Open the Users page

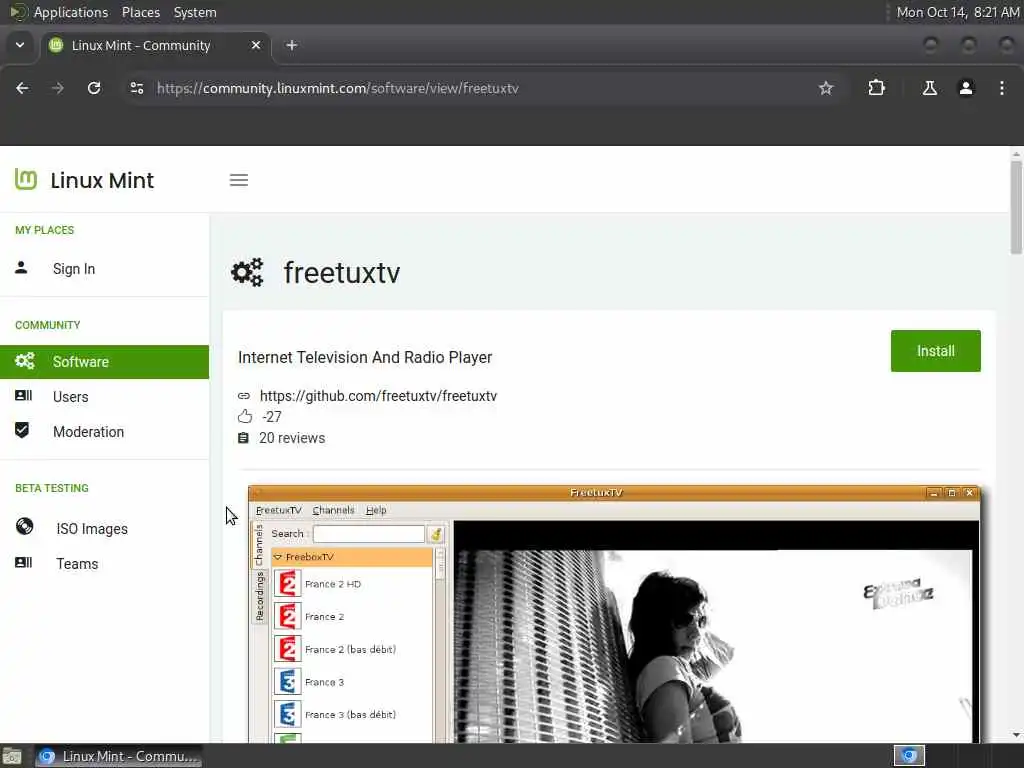pyautogui.click(x=71, y=397)
